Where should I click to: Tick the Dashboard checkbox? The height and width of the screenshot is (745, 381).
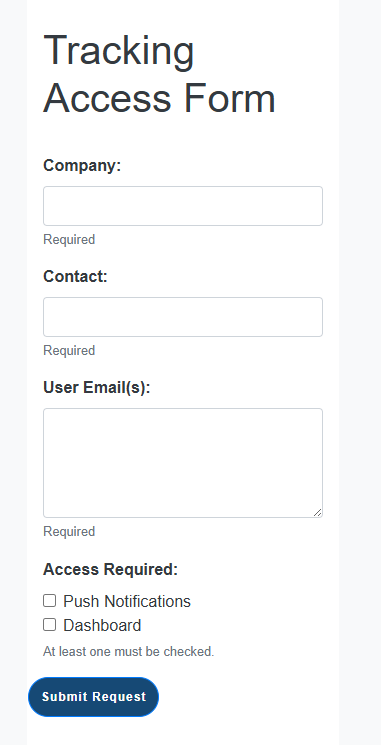49,624
